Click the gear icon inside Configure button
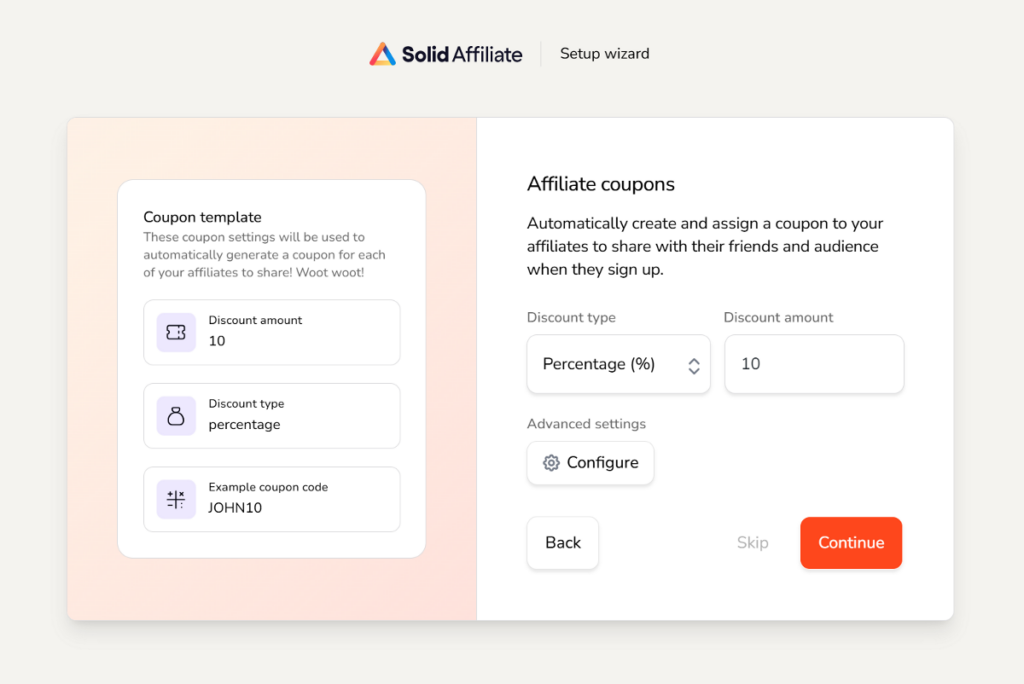The image size is (1024, 684). point(550,463)
